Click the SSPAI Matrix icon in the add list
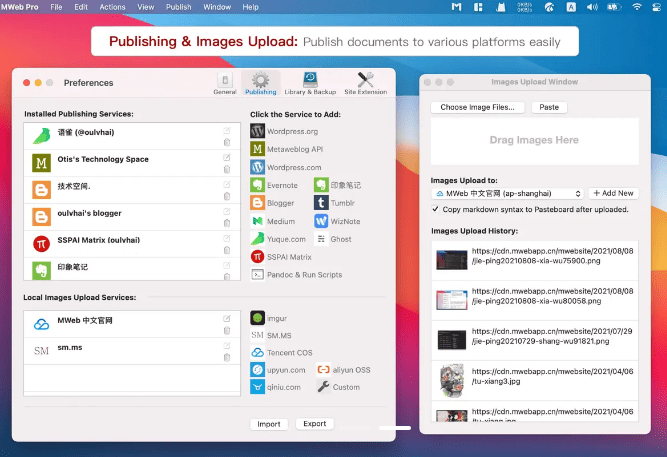 [257, 257]
